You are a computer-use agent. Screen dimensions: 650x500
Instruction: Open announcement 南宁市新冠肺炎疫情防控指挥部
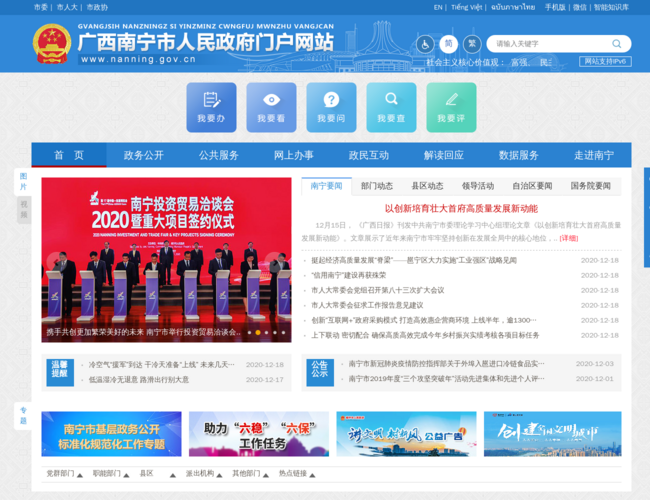coord(446,364)
